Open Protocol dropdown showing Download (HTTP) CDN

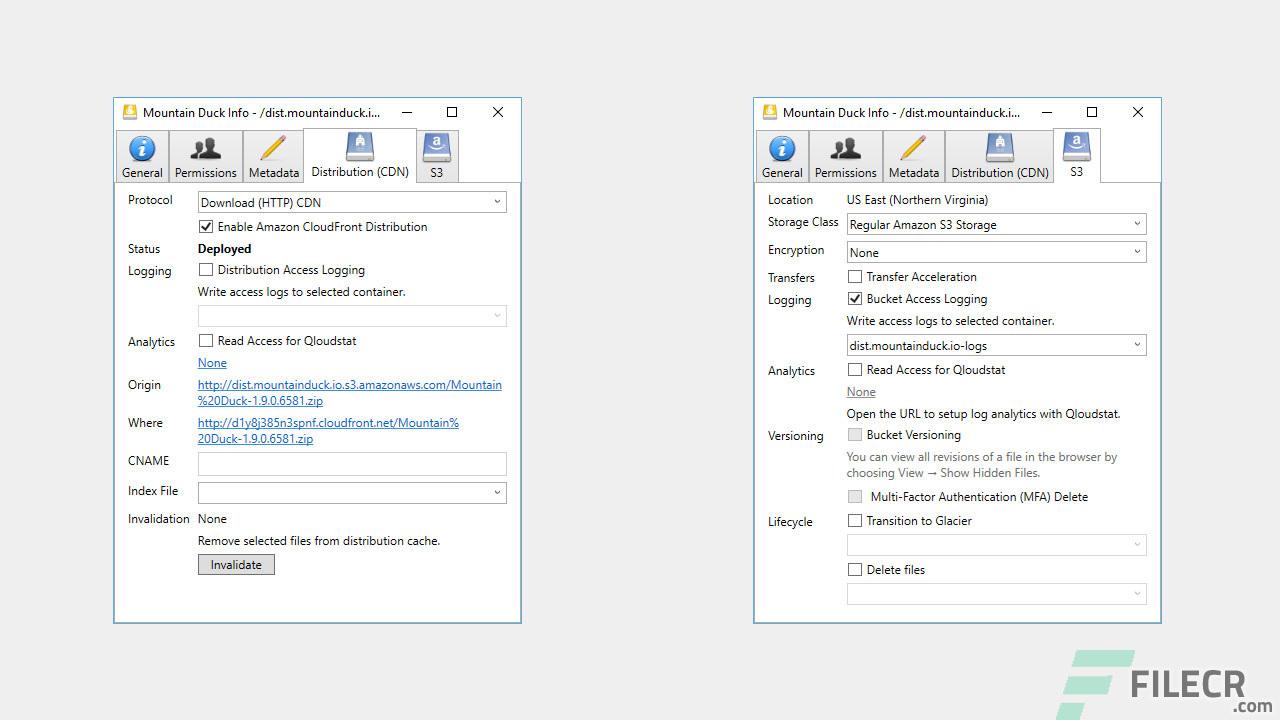pyautogui.click(x=352, y=202)
